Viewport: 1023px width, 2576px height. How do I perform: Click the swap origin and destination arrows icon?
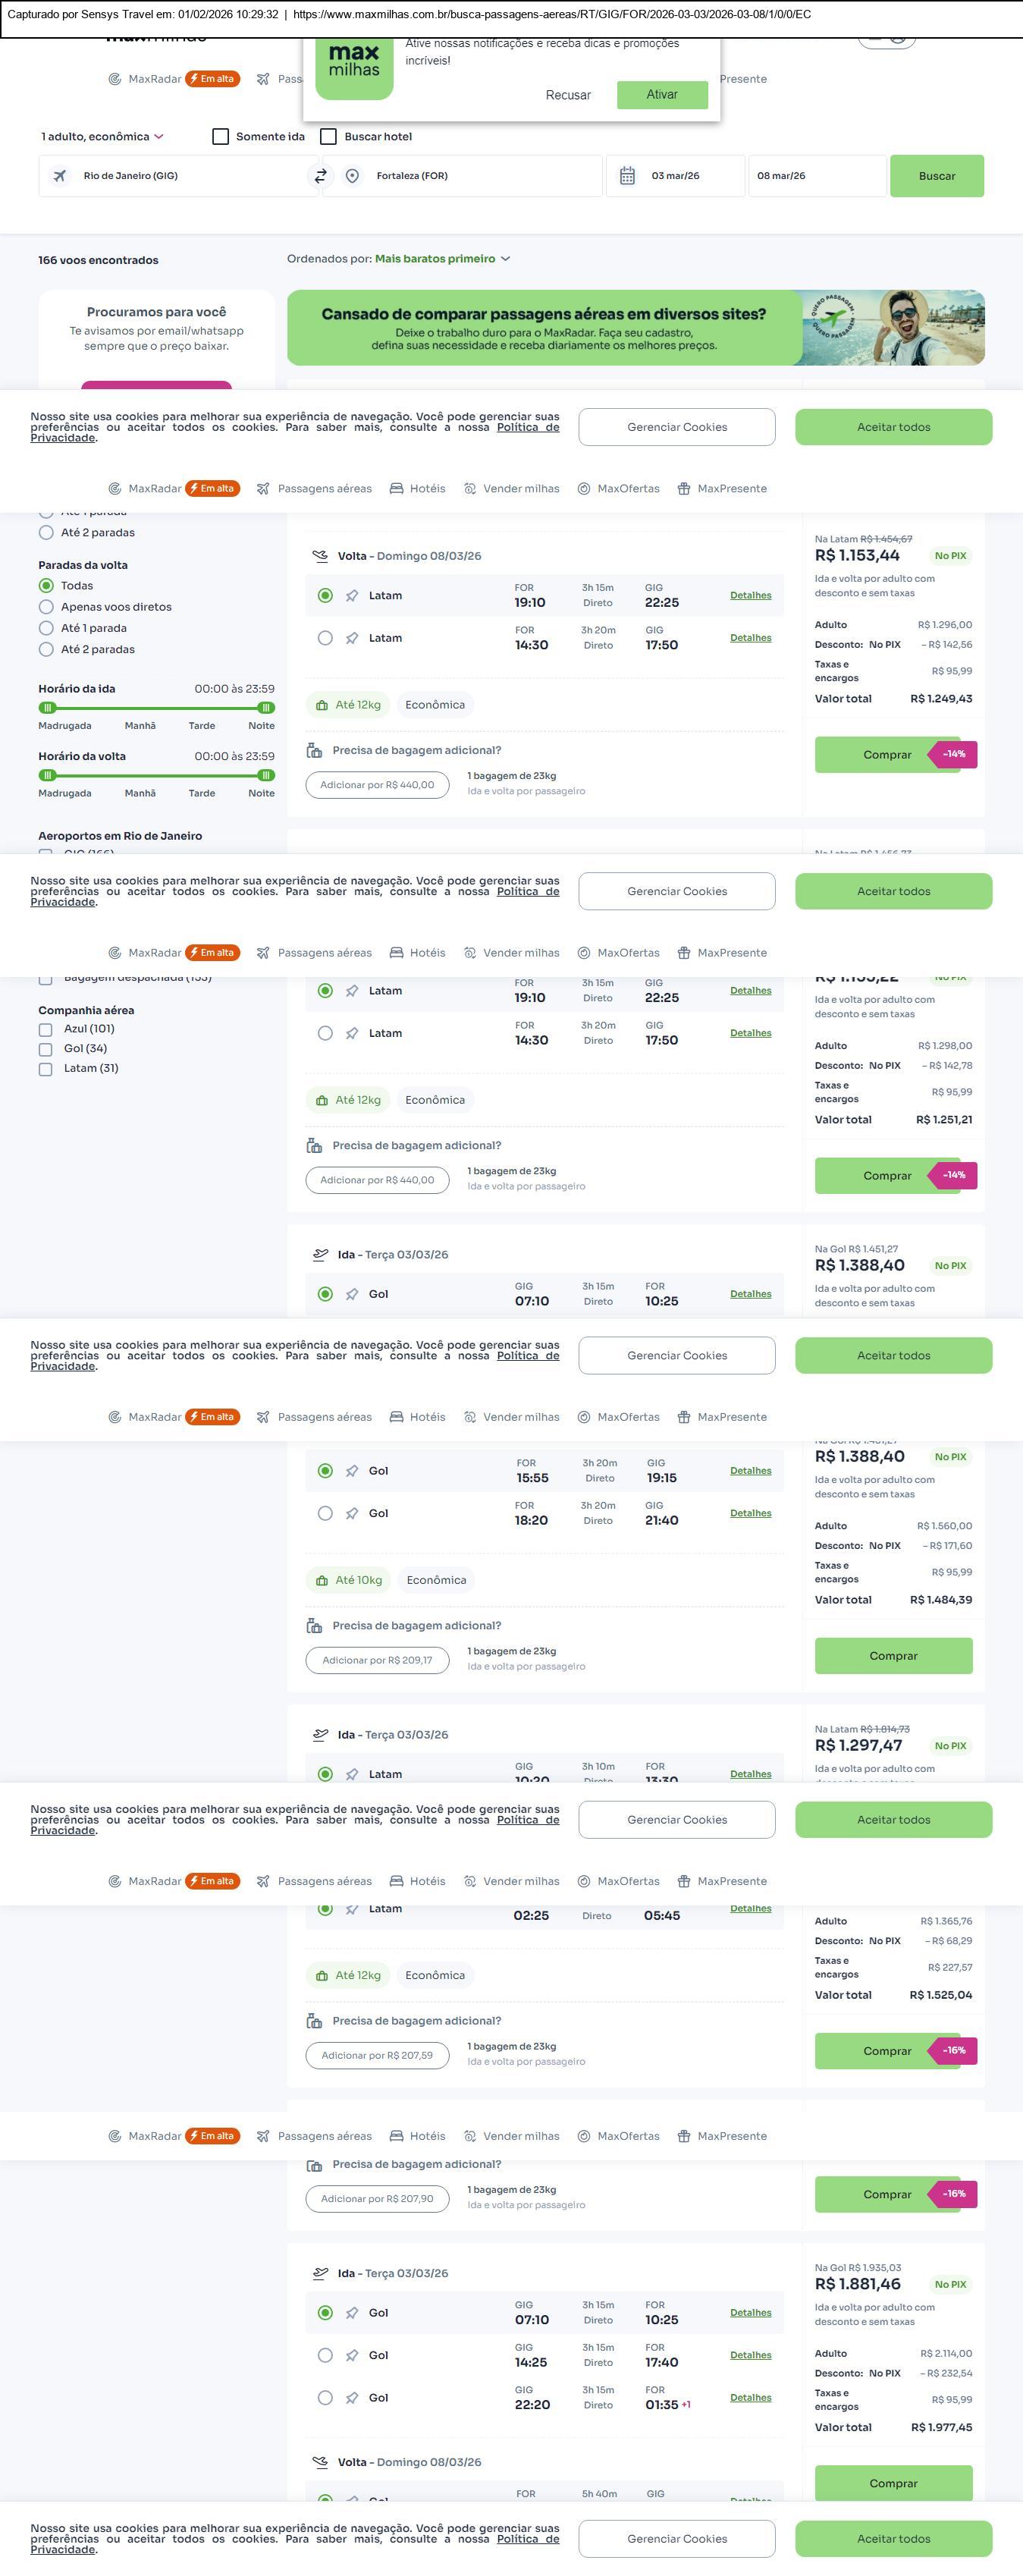(320, 176)
